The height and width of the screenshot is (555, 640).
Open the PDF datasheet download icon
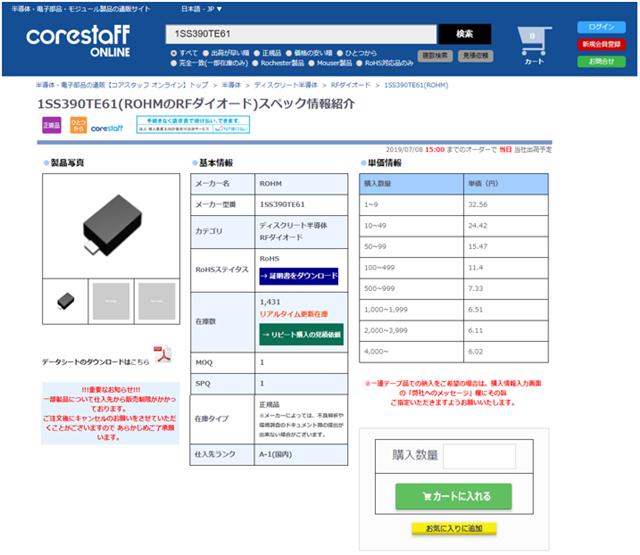pyautogui.click(x=162, y=354)
